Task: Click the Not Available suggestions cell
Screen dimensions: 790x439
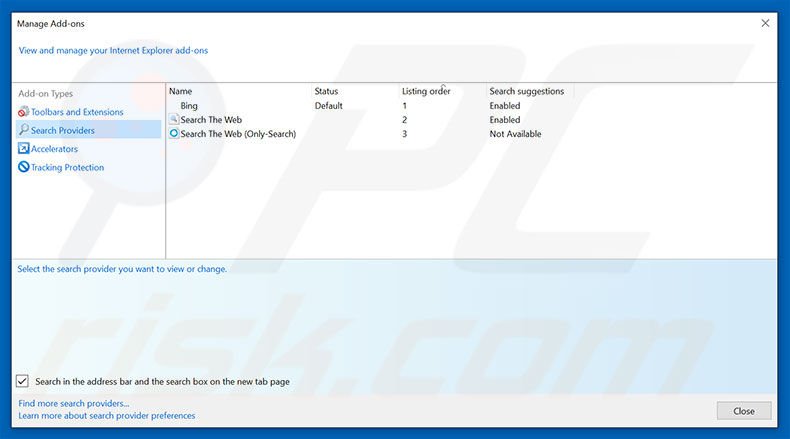Action: (515, 134)
